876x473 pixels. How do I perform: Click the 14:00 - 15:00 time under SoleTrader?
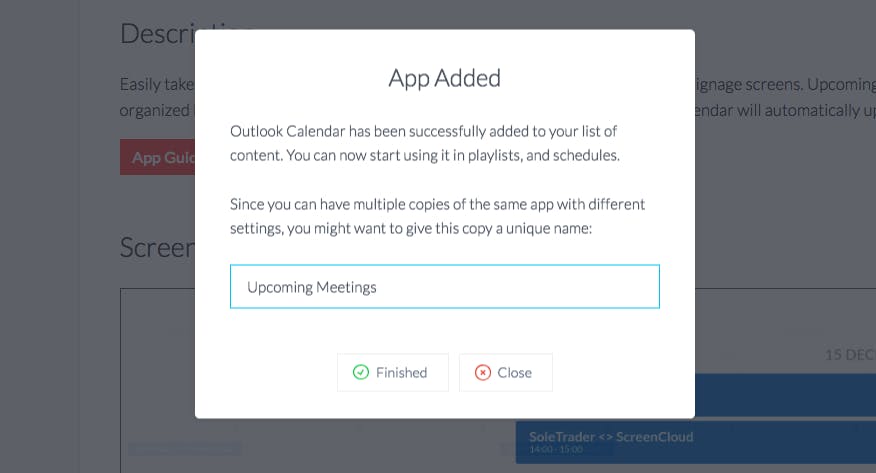pyautogui.click(x=556, y=450)
